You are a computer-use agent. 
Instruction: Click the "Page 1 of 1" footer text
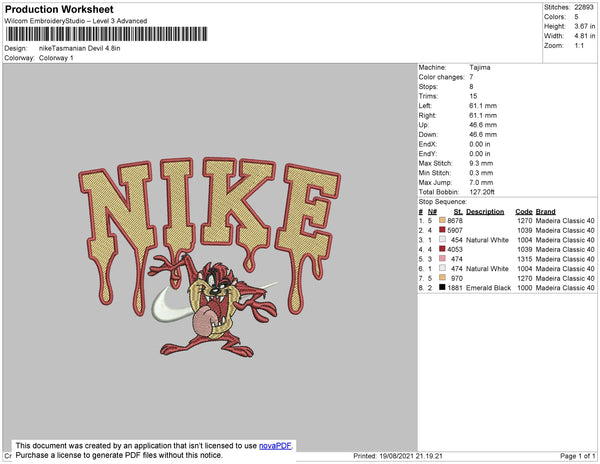(577, 456)
